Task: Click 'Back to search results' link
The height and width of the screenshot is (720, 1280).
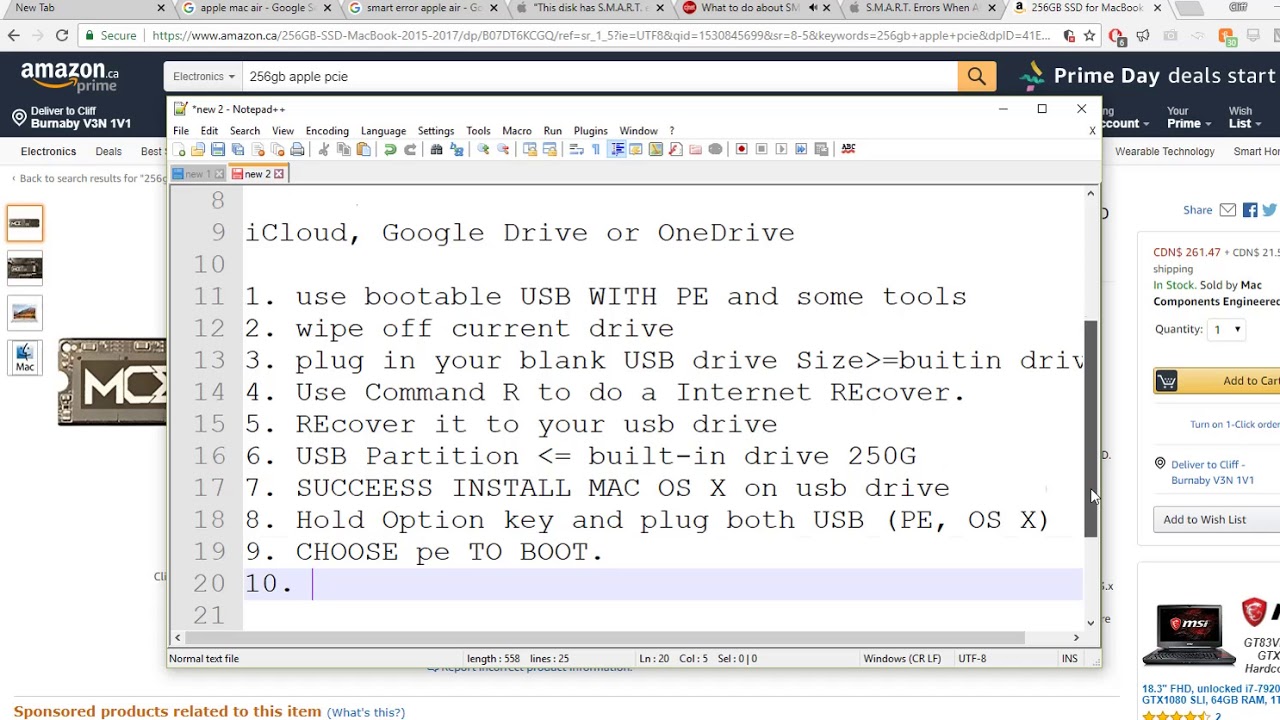Action: point(91,178)
